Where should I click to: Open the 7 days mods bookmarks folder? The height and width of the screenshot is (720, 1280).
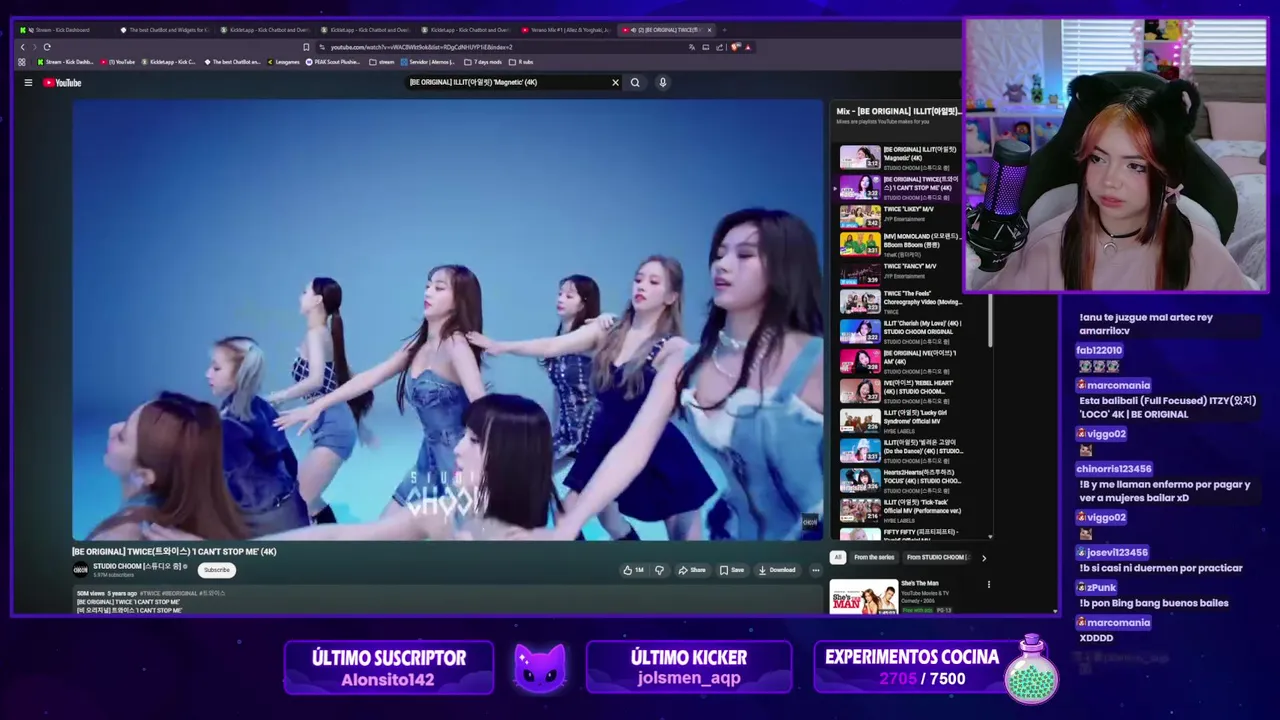tap(483, 62)
